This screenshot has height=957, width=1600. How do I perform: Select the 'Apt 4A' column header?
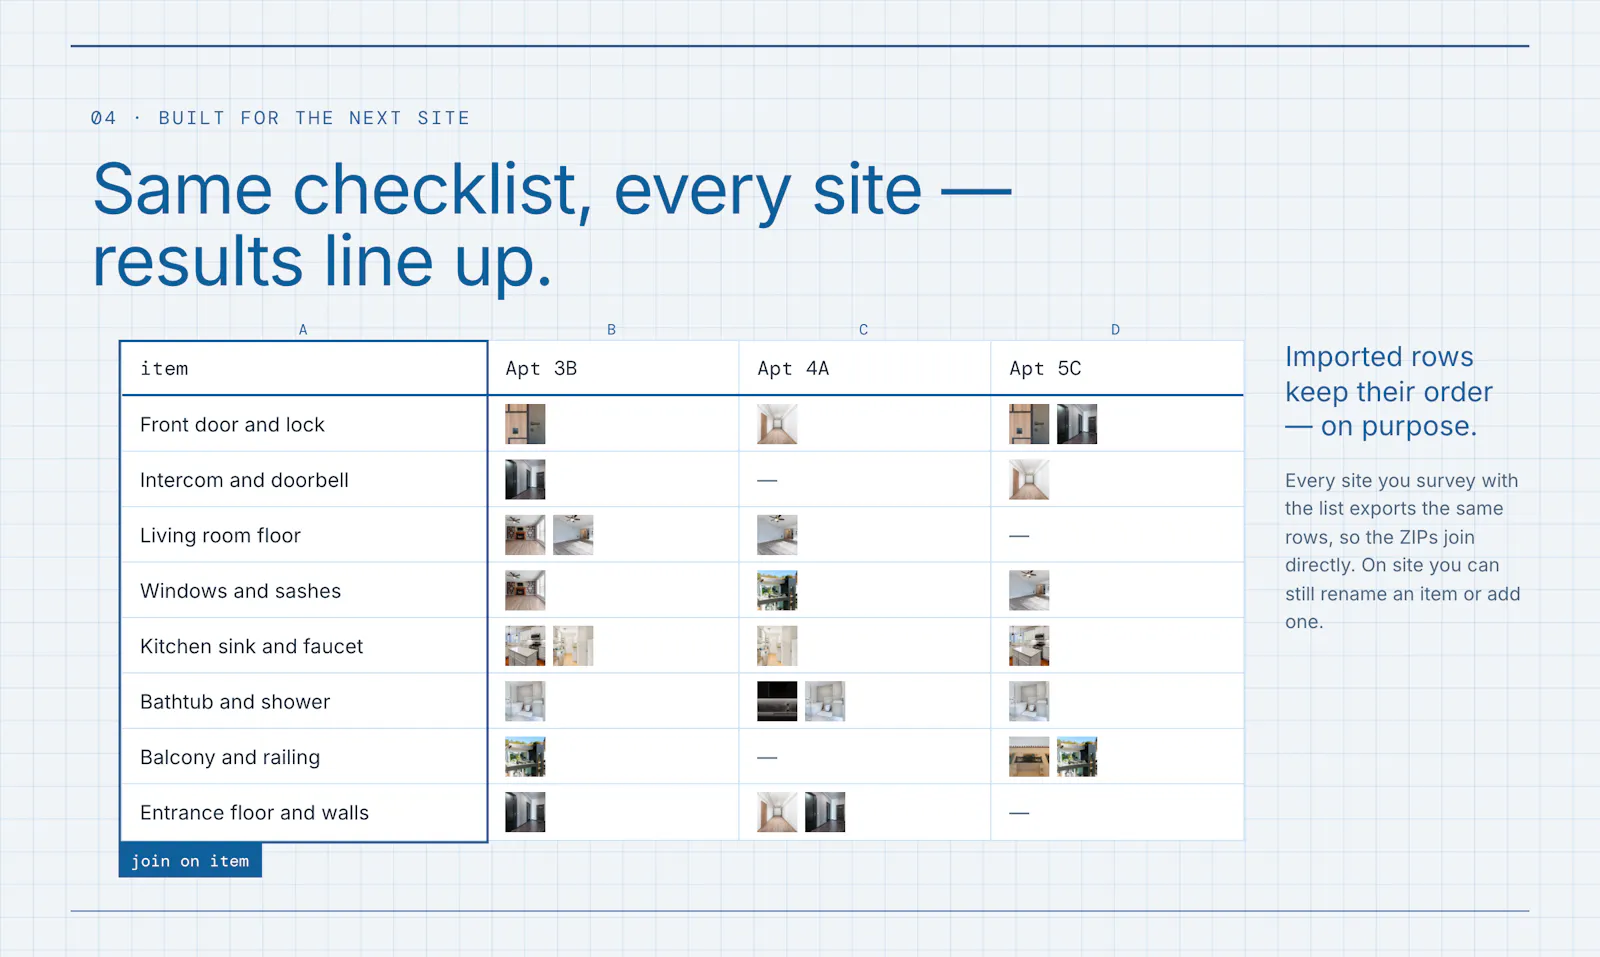865,368
